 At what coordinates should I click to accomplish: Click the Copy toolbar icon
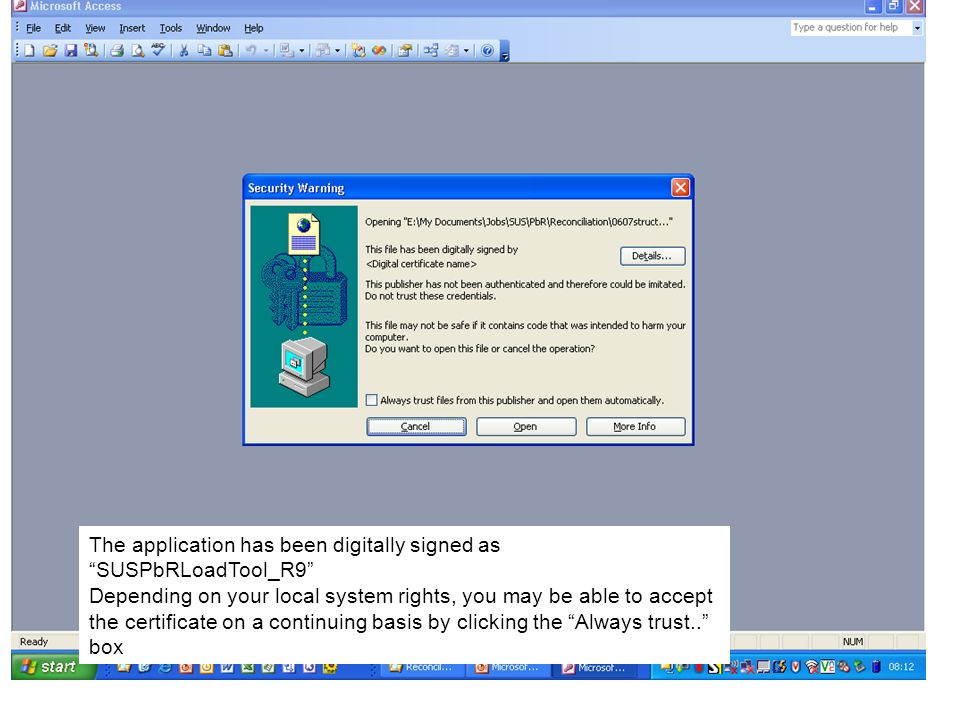204,50
